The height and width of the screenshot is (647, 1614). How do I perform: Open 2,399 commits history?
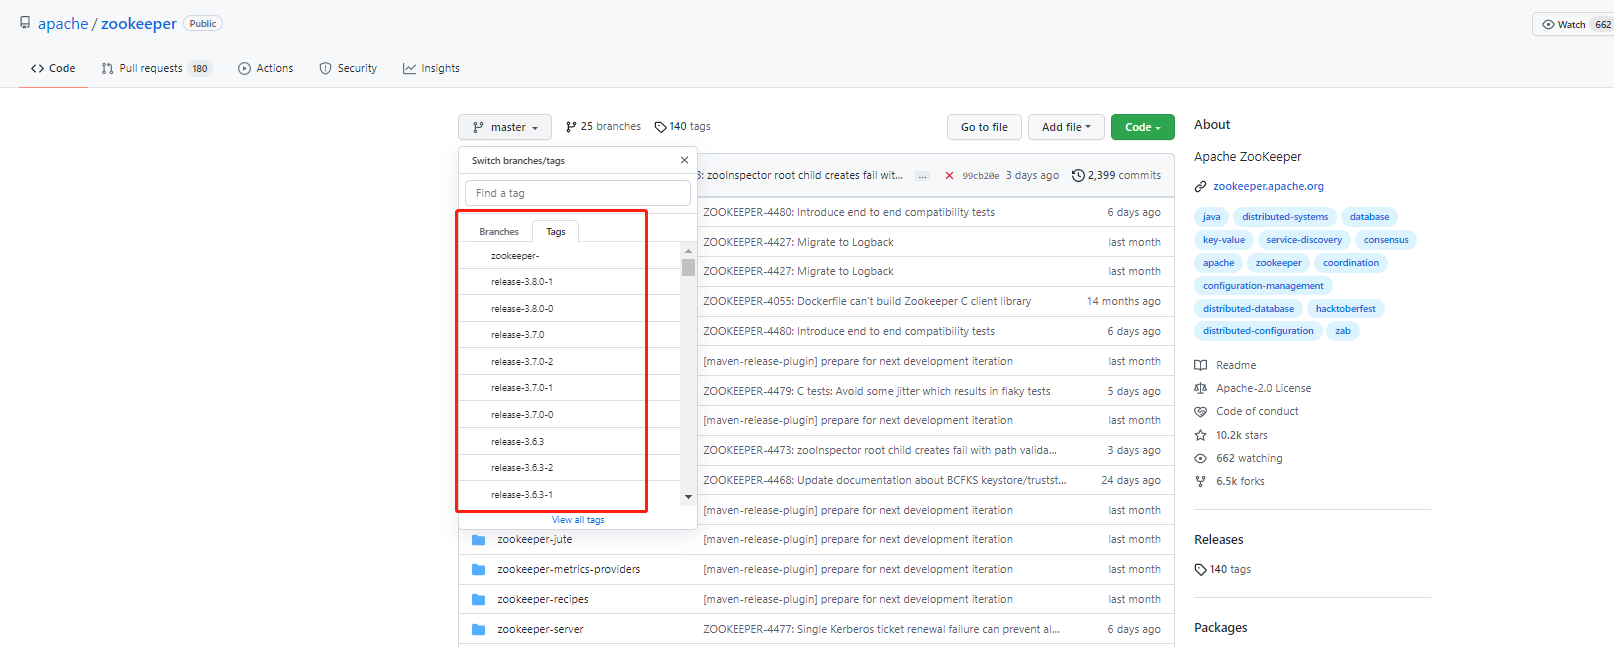coord(1116,175)
